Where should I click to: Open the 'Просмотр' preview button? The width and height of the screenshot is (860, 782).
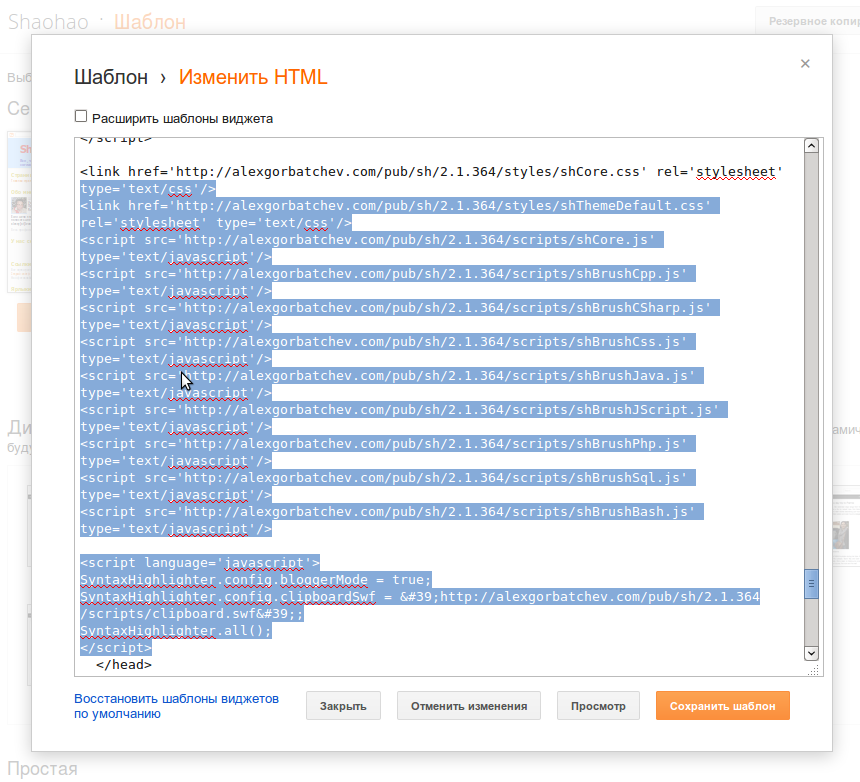(598, 706)
